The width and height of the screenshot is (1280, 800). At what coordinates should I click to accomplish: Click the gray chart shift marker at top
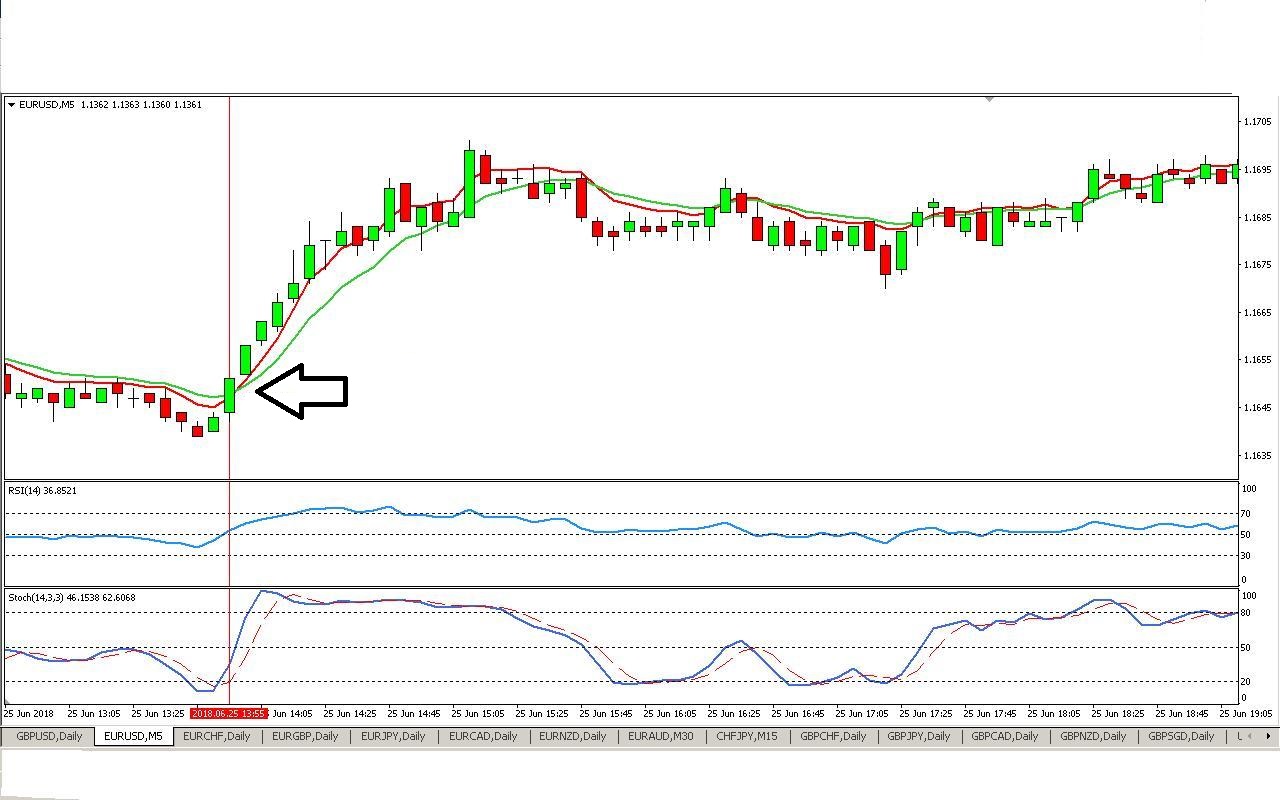pyautogui.click(x=989, y=99)
